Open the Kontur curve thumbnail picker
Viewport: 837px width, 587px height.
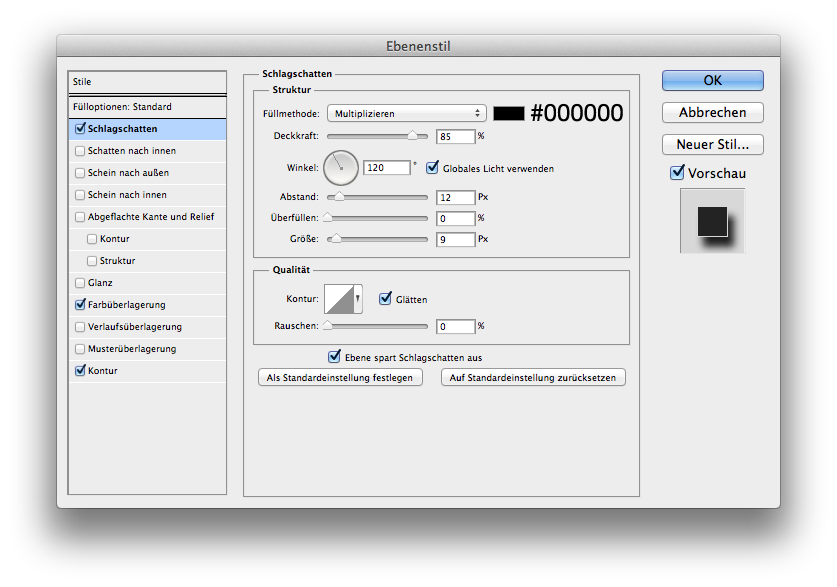click(x=339, y=298)
